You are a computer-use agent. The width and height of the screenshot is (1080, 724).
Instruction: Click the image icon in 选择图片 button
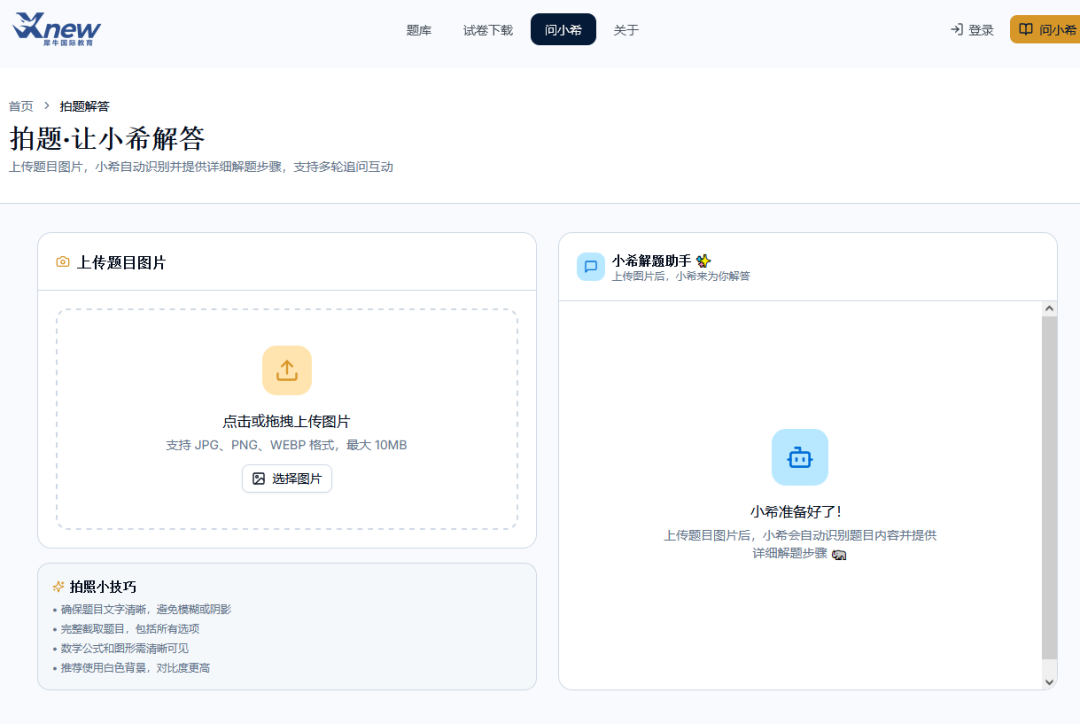[x=258, y=479]
